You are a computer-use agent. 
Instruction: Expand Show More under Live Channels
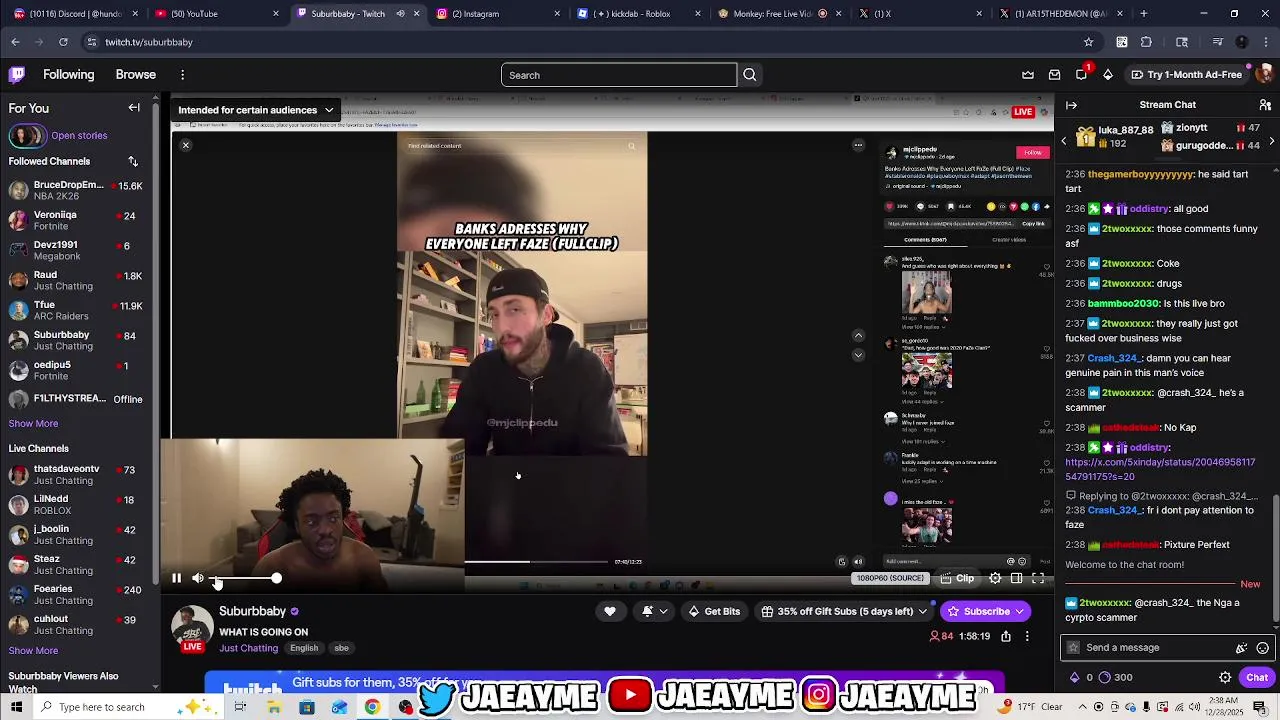33,650
